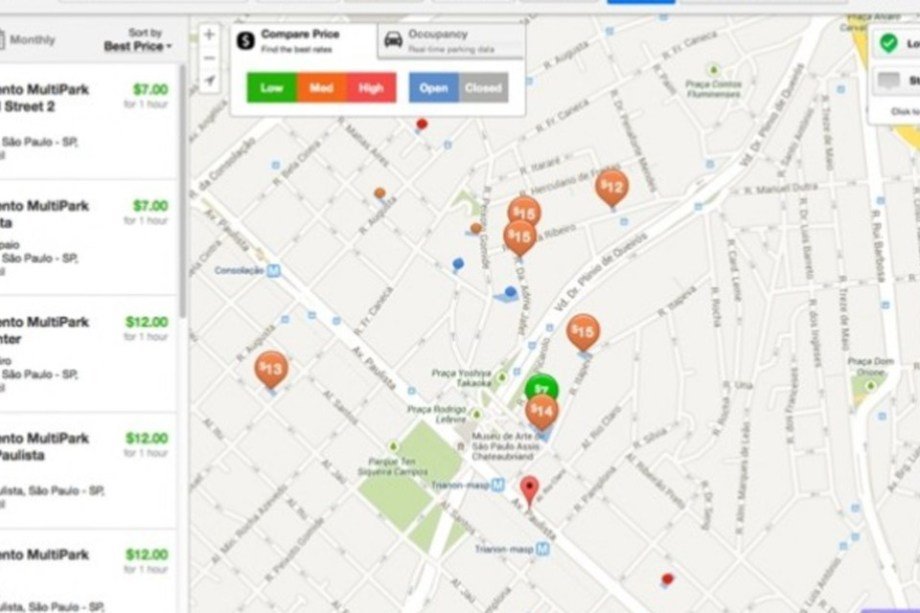Switch to the Monthly tab
Image resolution: width=920 pixels, height=613 pixels.
coord(27,40)
